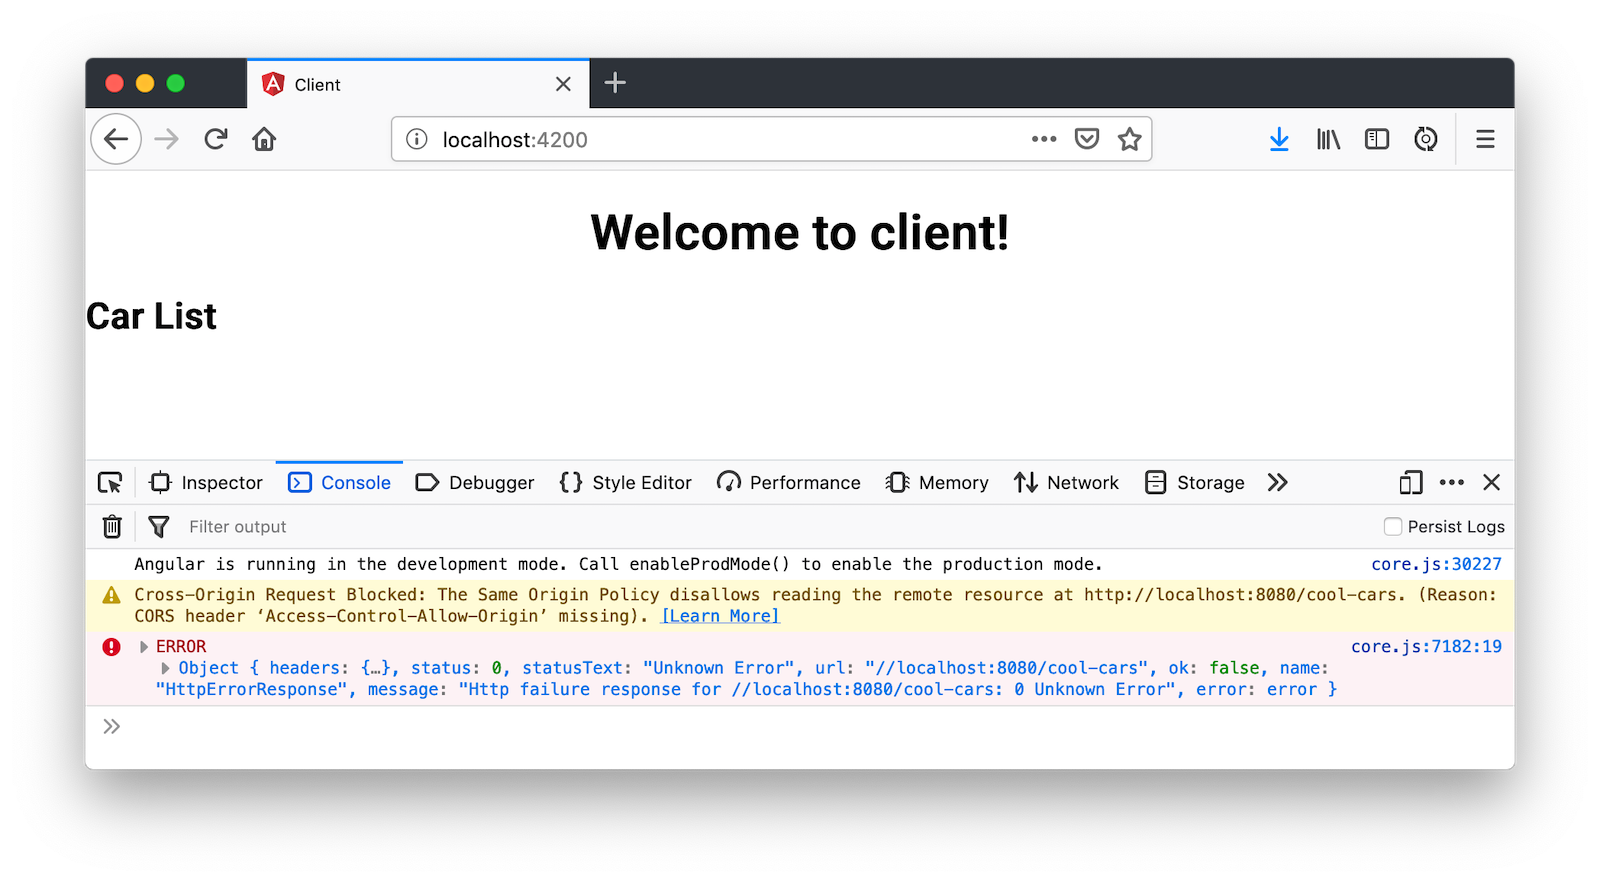Image resolution: width=1600 pixels, height=882 pixels.
Task: Open the Library bookshelf icon
Action: (x=1328, y=140)
